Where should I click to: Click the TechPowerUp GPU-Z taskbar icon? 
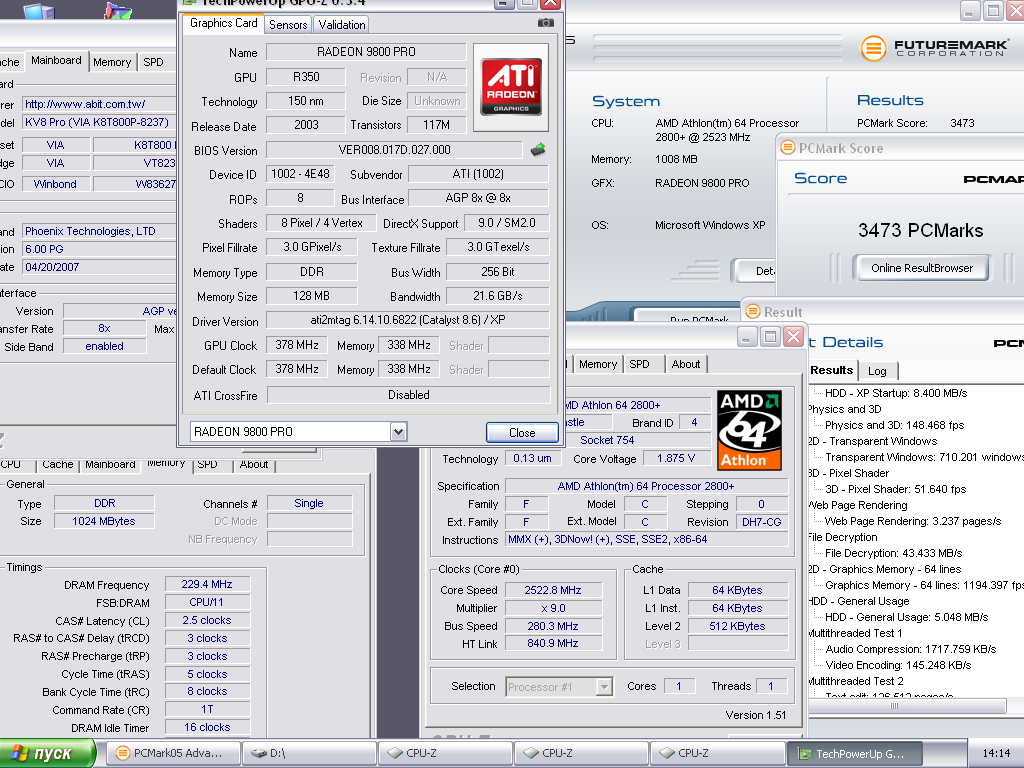tap(805, 754)
